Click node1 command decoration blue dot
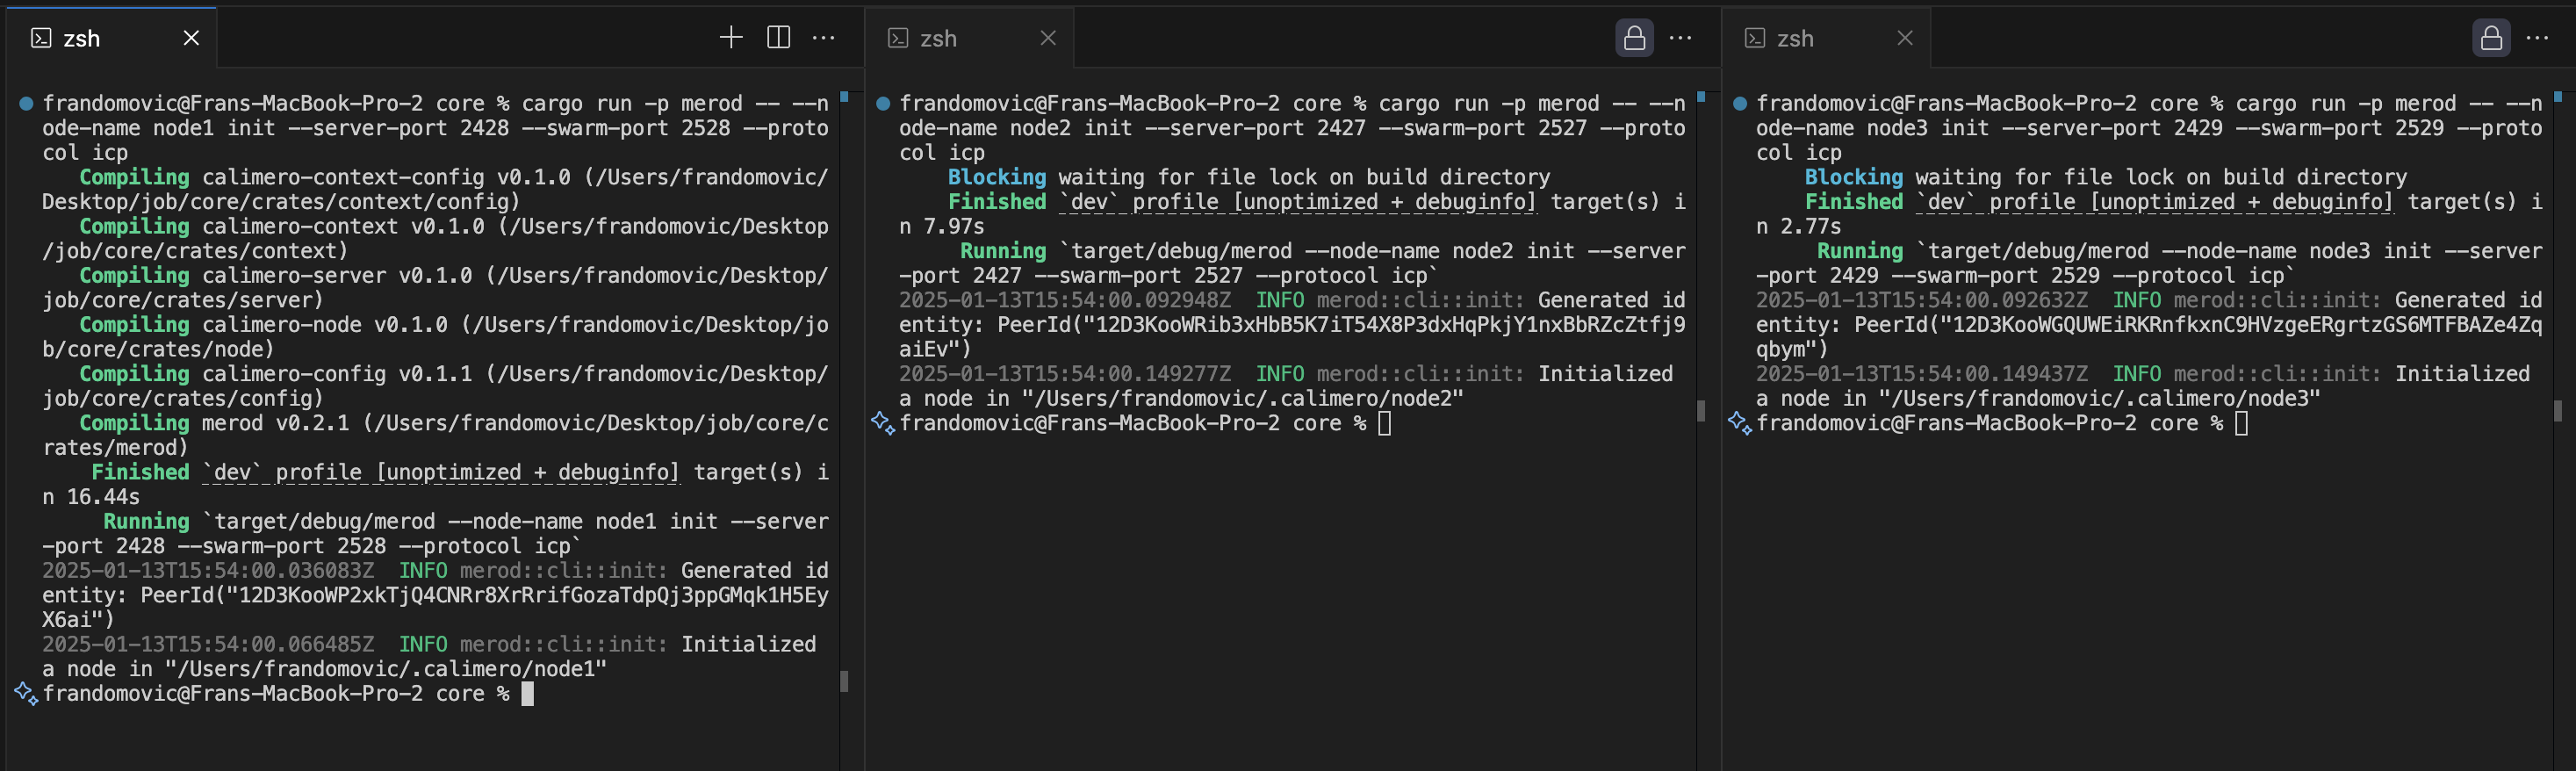The height and width of the screenshot is (771, 2576). 26,103
